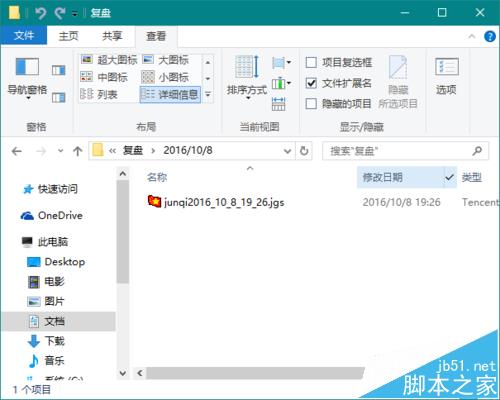Open 电影 movies folder
The width and height of the screenshot is (500, 400).
(x=46, y=282)
